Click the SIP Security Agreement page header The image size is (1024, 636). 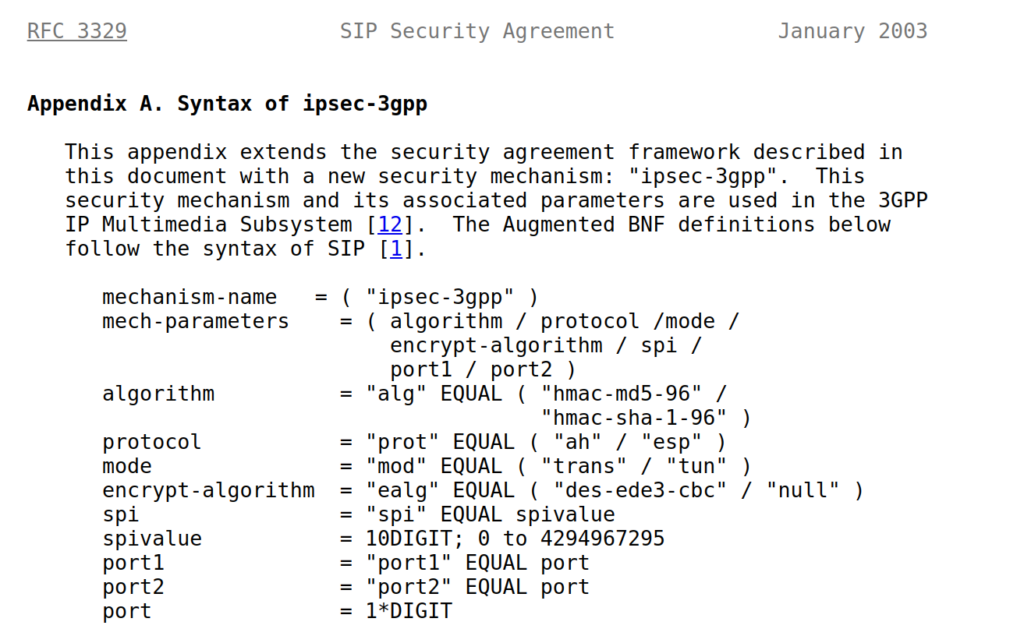477,31
